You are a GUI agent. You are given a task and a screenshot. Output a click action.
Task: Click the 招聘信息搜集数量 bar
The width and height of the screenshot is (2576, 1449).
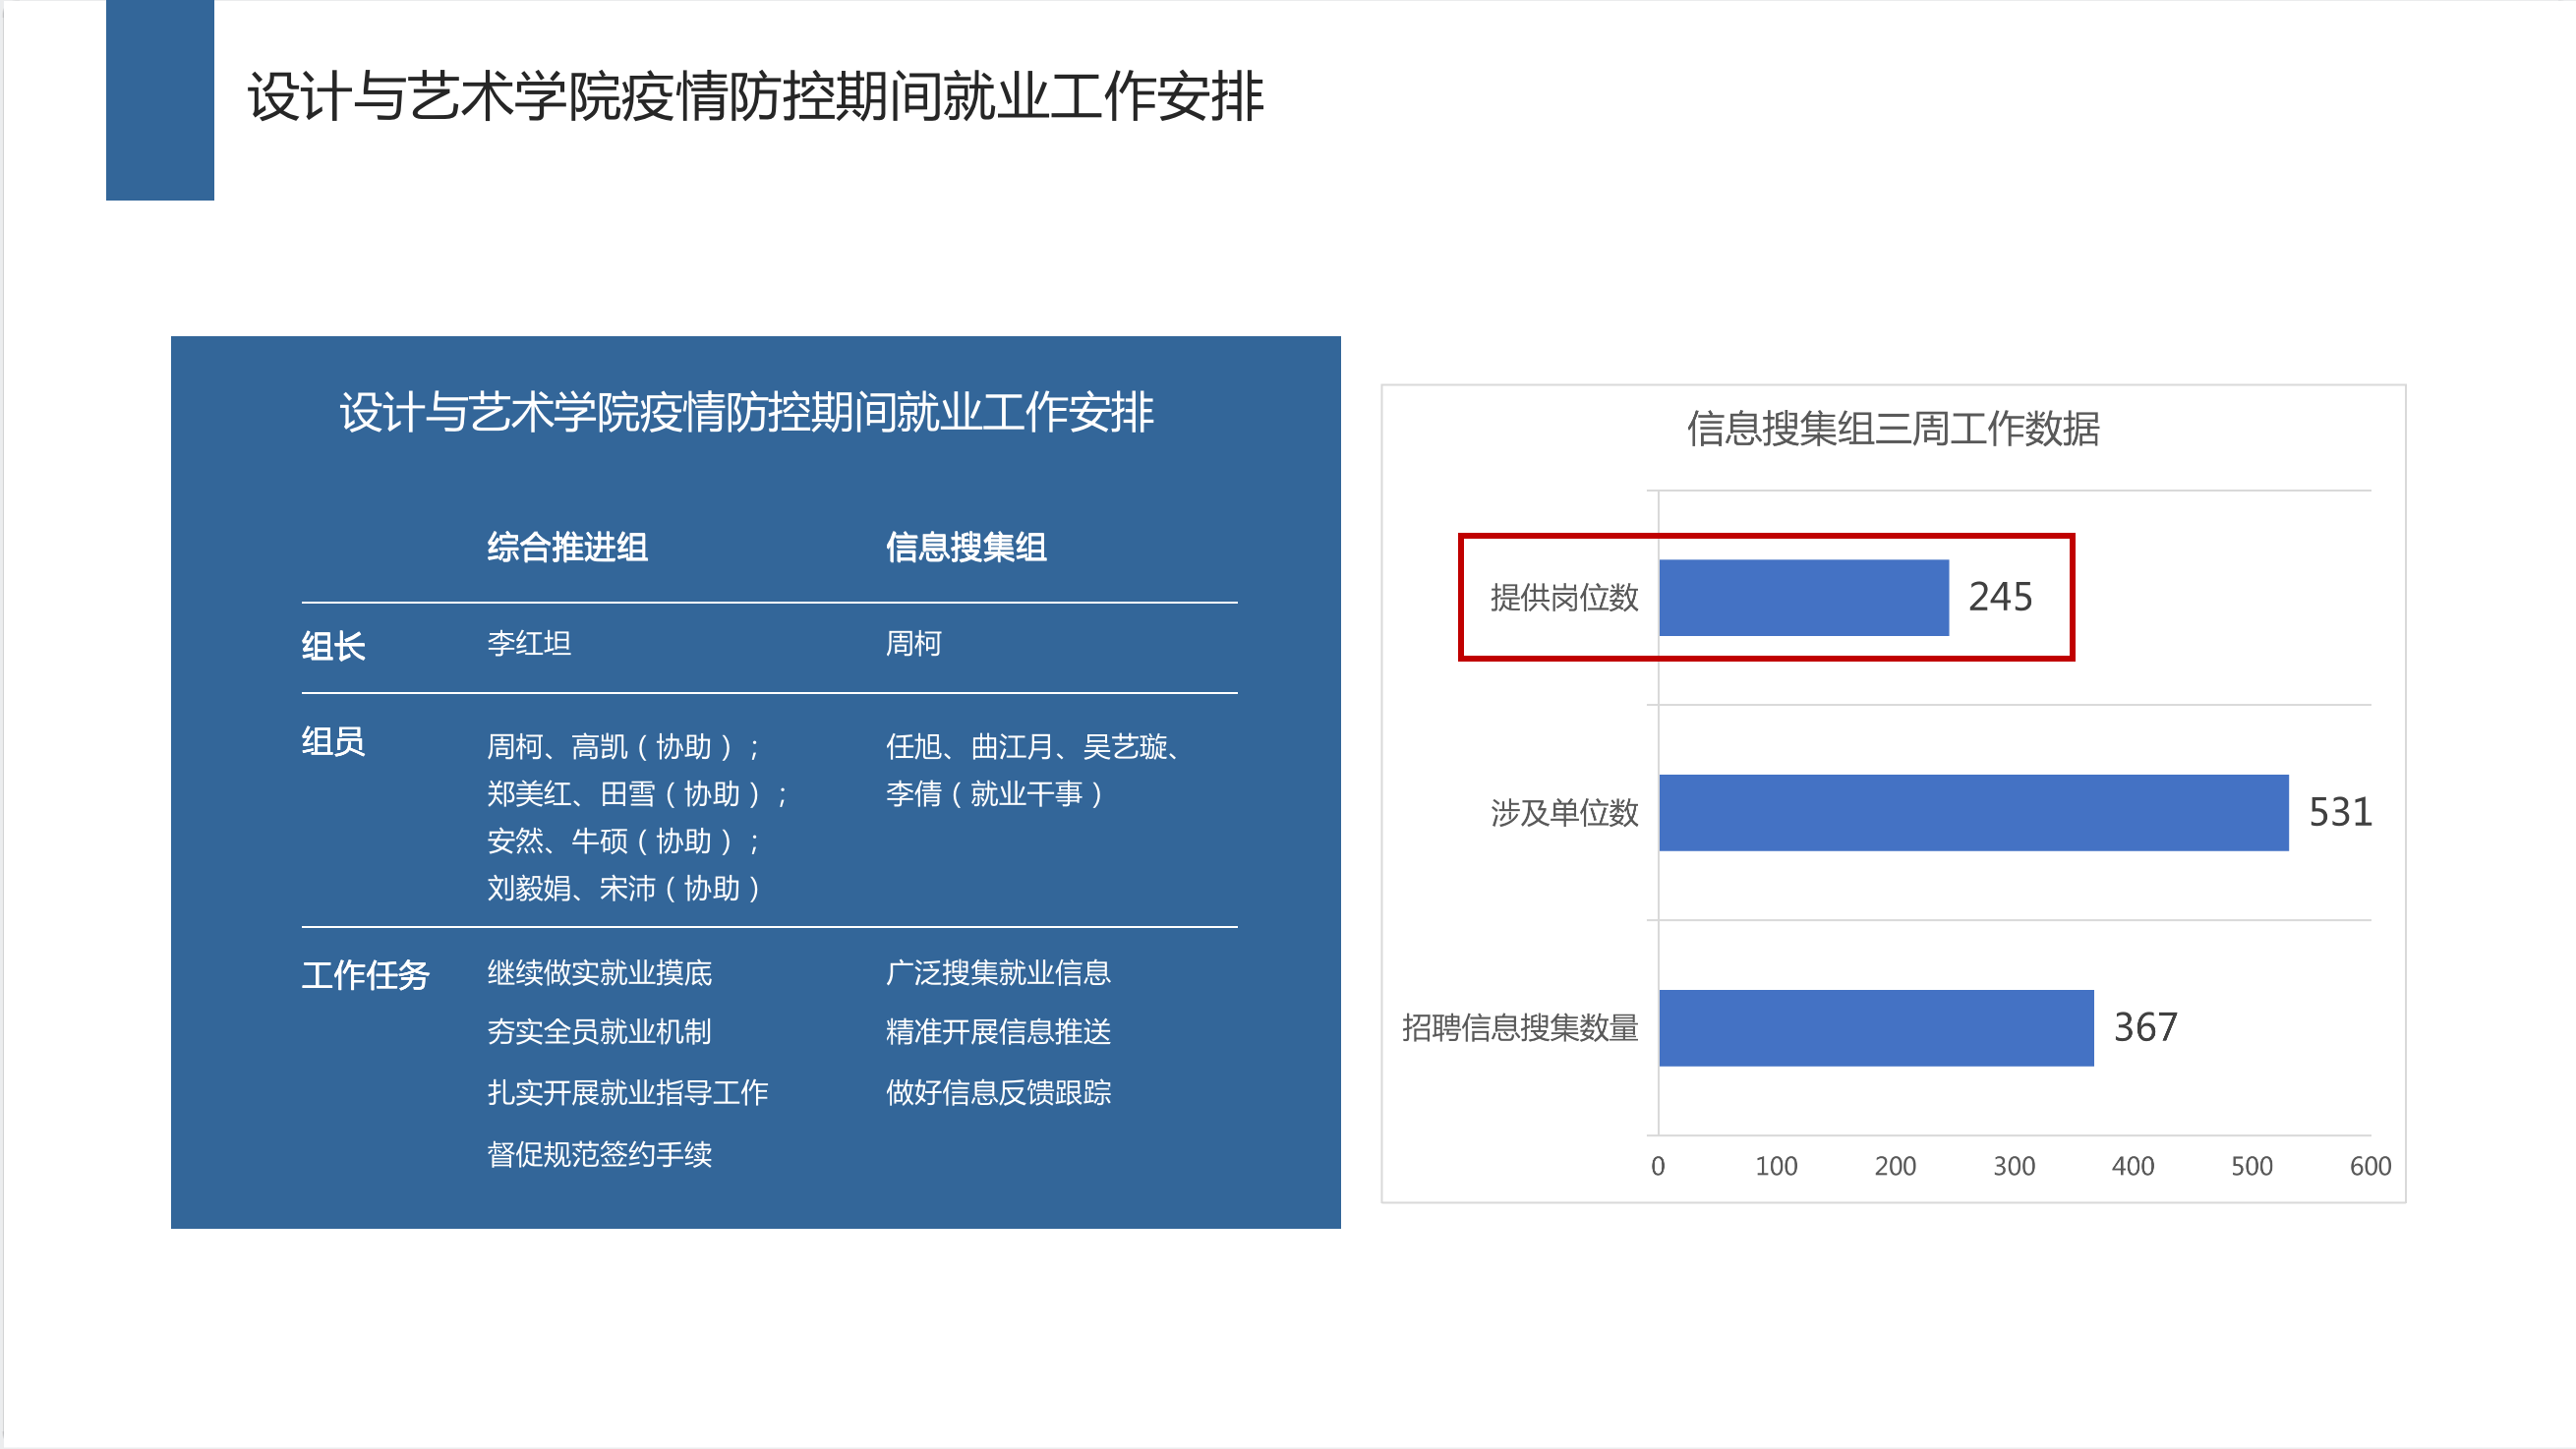click(x=1875, y=1027)
